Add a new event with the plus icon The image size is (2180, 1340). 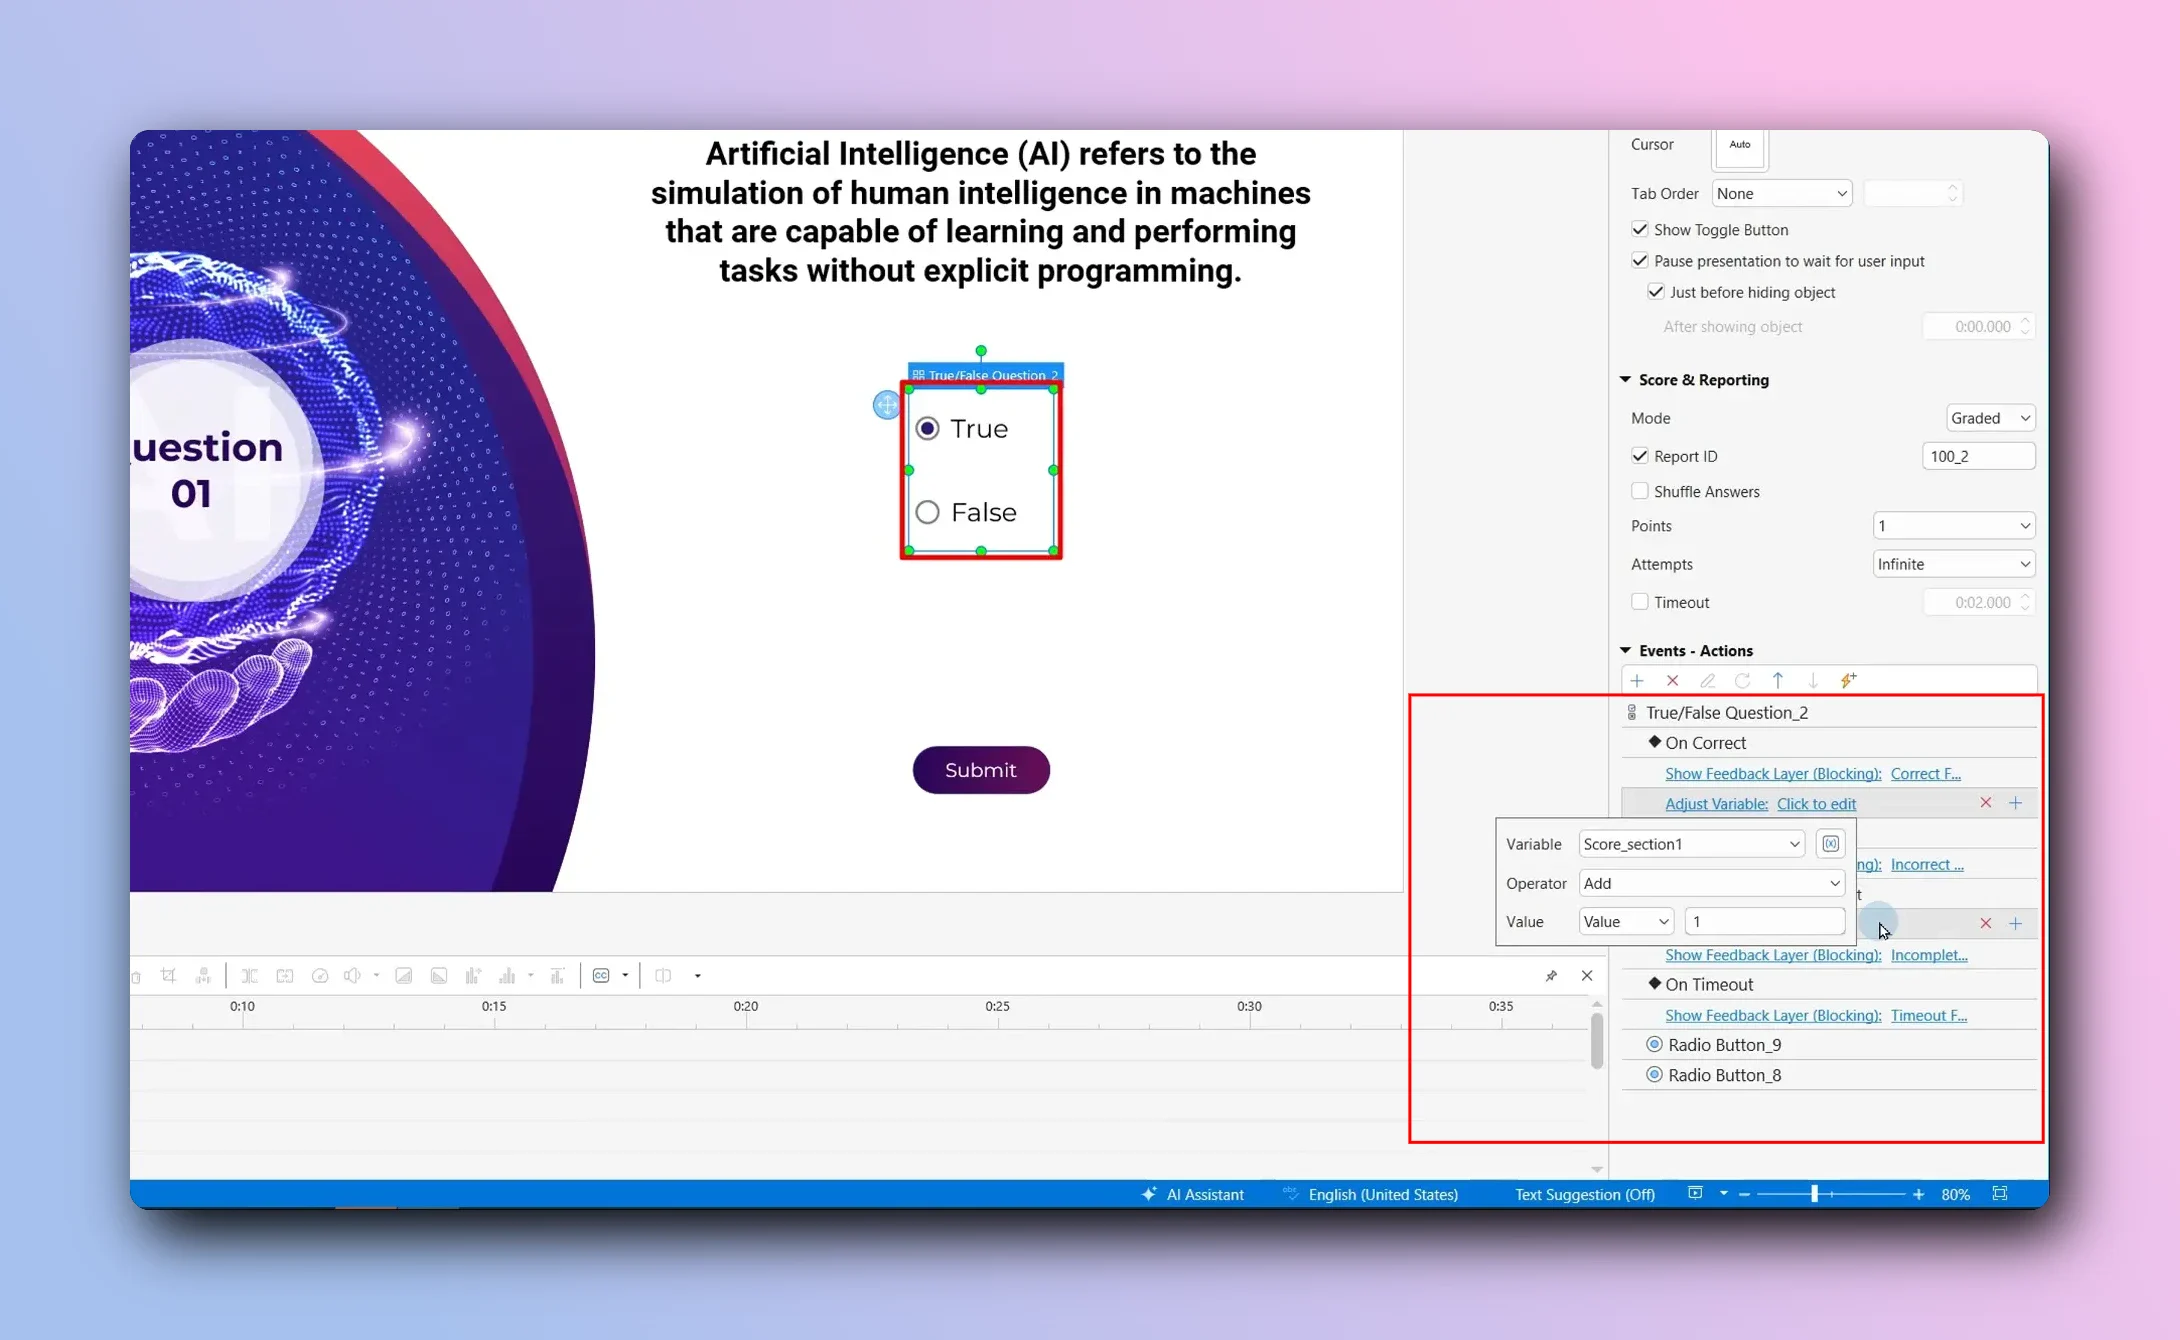(x=1637, y=680)
